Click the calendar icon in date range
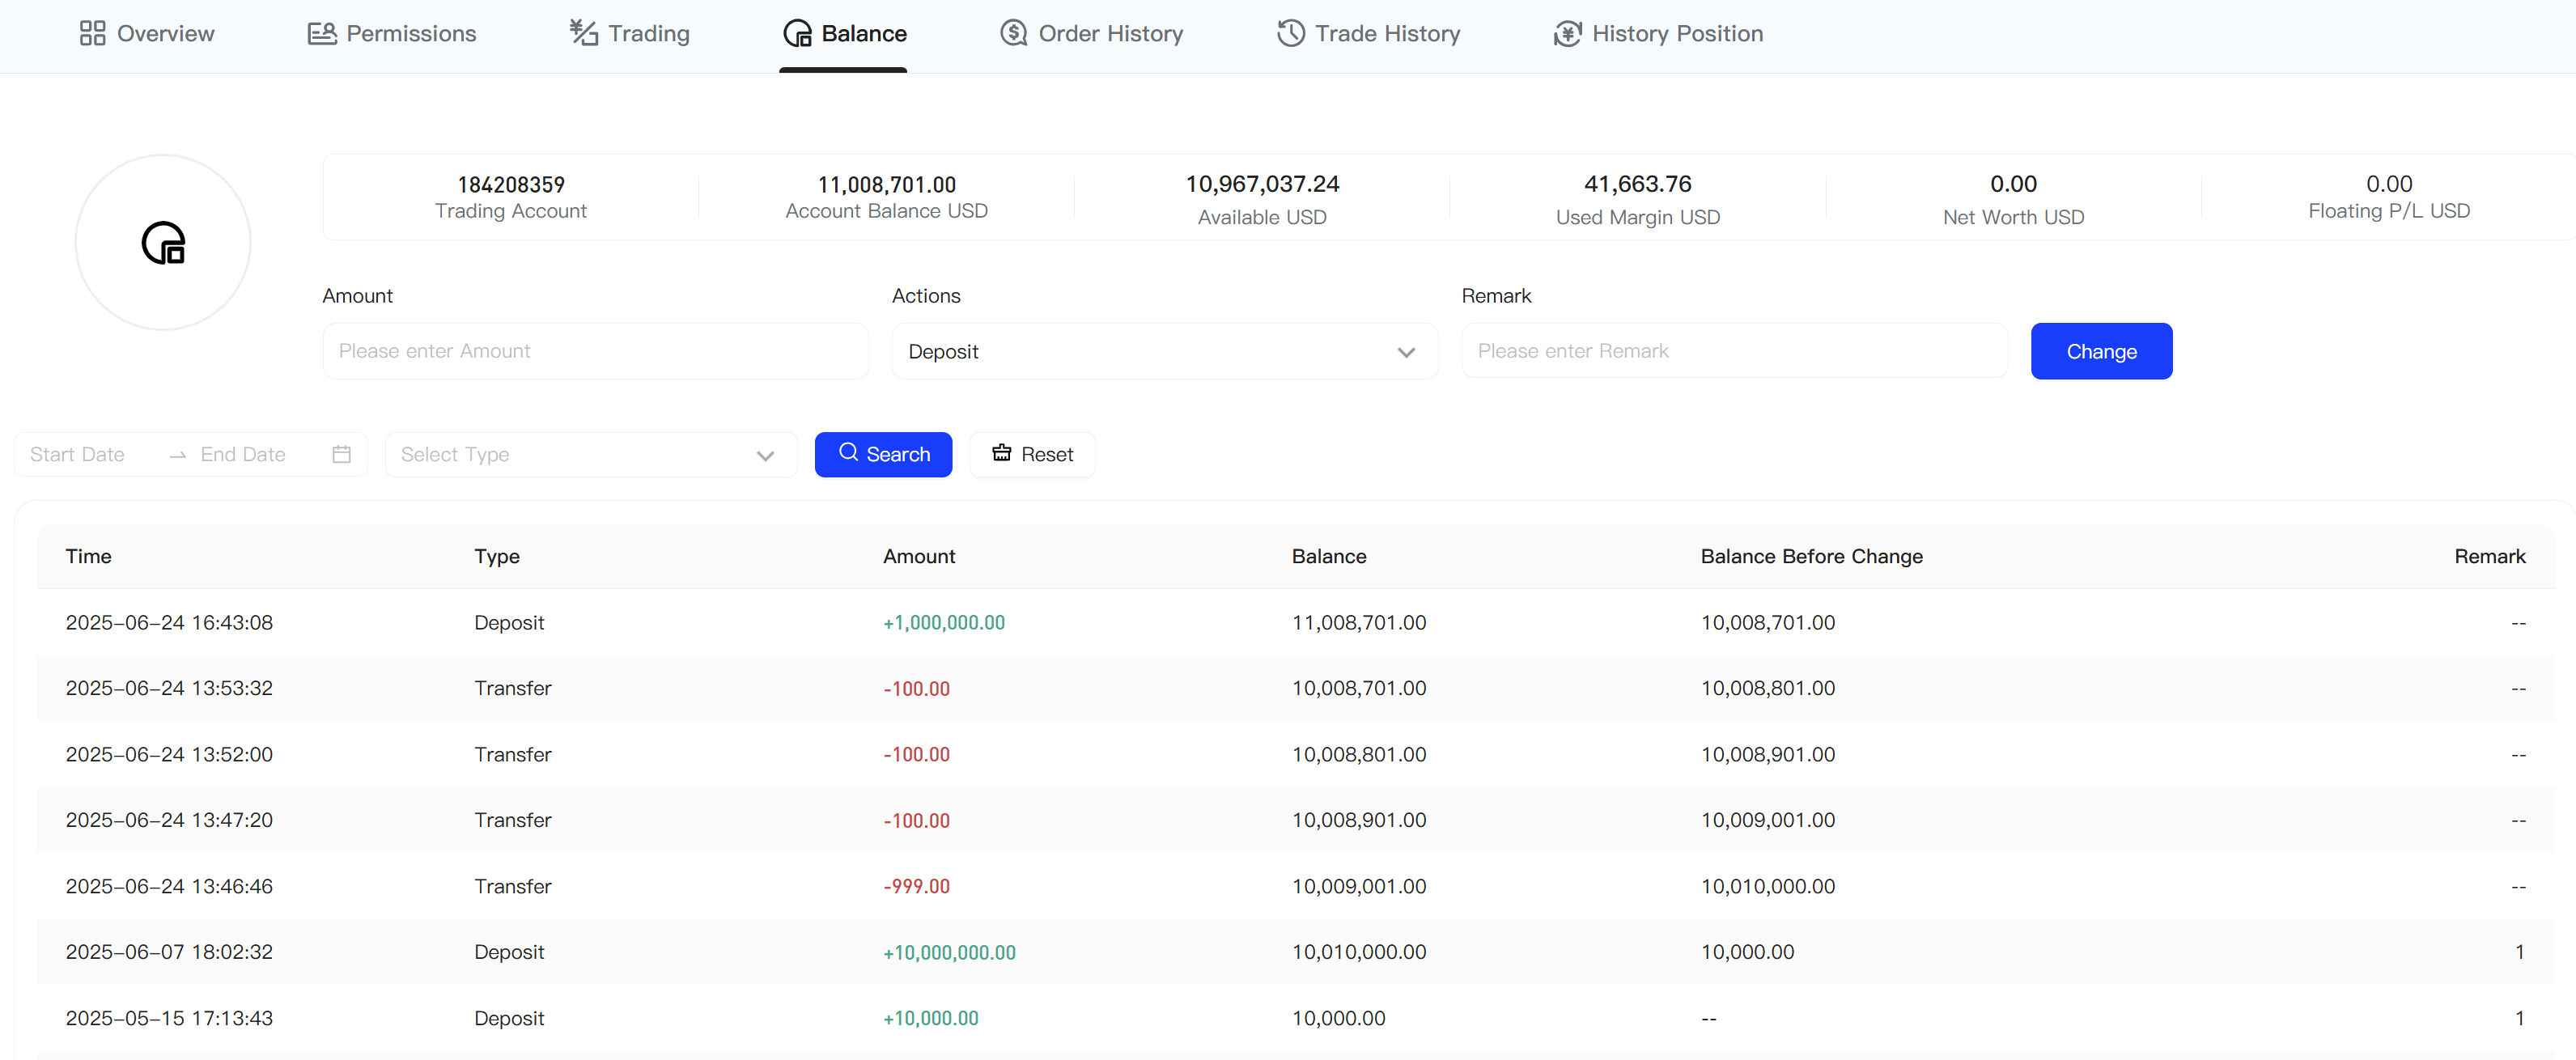The height and width of the screenshot is (1060, 2576). (341, 454)
